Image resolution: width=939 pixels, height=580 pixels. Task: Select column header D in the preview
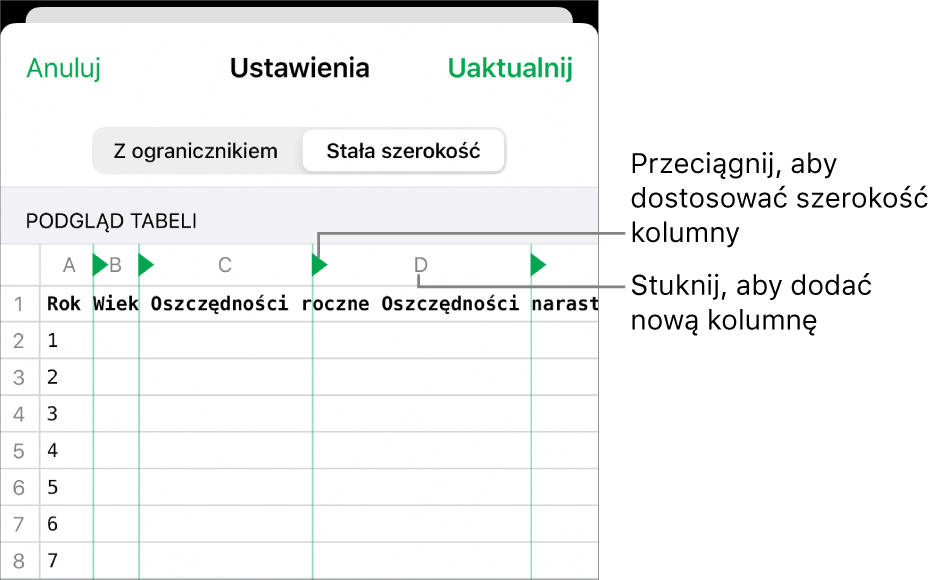[420, 265]
